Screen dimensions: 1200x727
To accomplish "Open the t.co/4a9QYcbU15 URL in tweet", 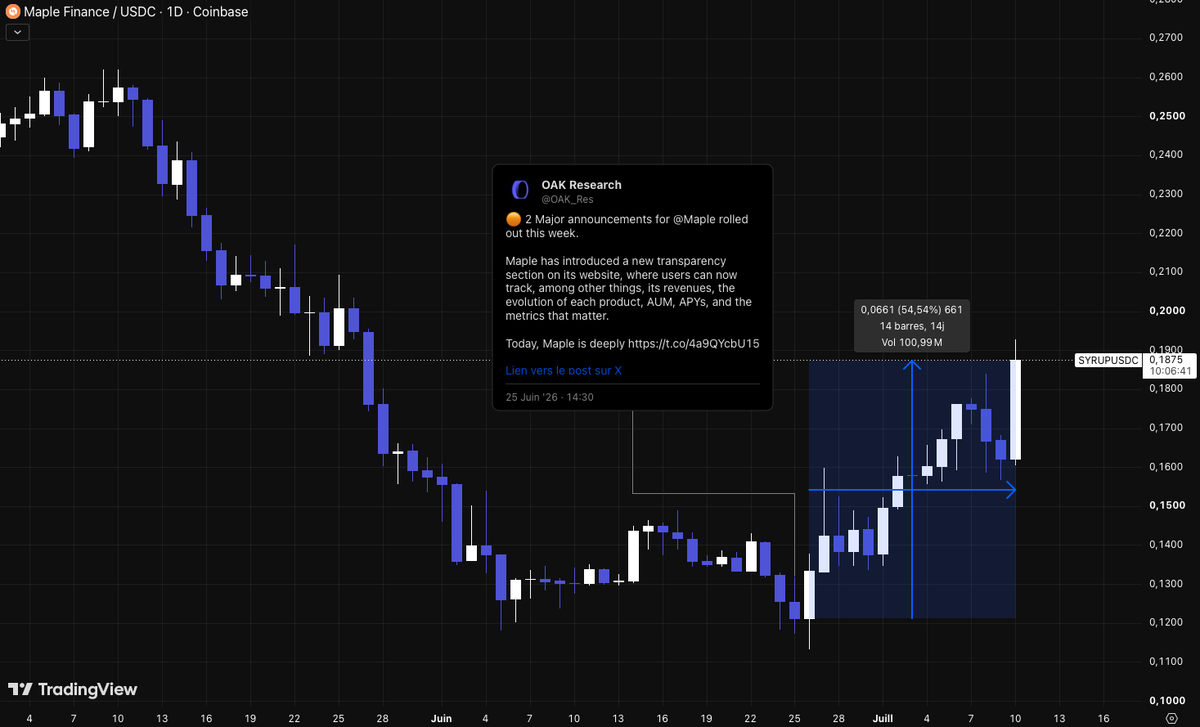I will pyautogui.click(x=693, y=343).
